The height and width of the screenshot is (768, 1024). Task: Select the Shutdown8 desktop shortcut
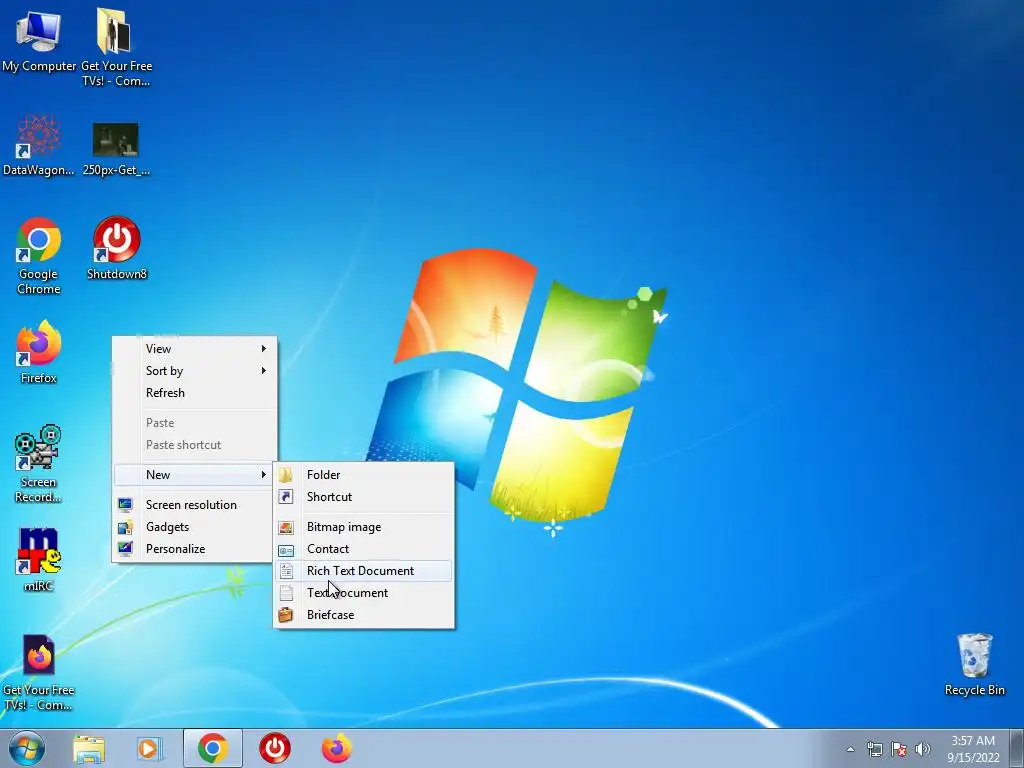click(x=117, y=248)
